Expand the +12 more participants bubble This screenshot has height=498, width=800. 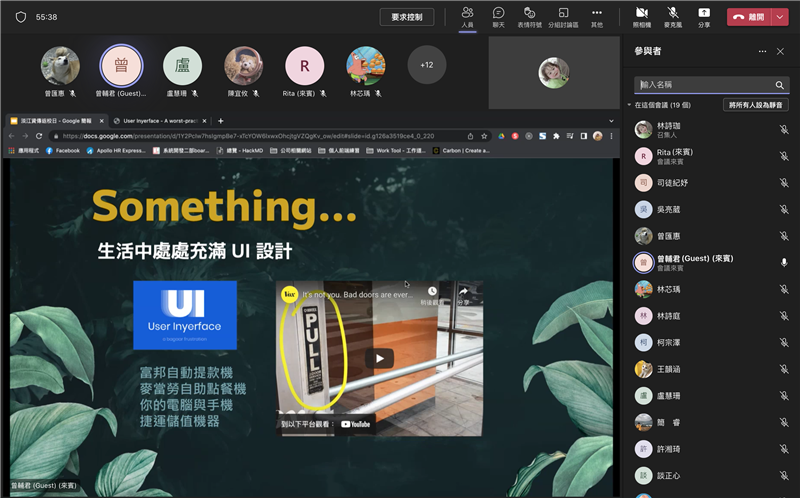coord(427,65)
